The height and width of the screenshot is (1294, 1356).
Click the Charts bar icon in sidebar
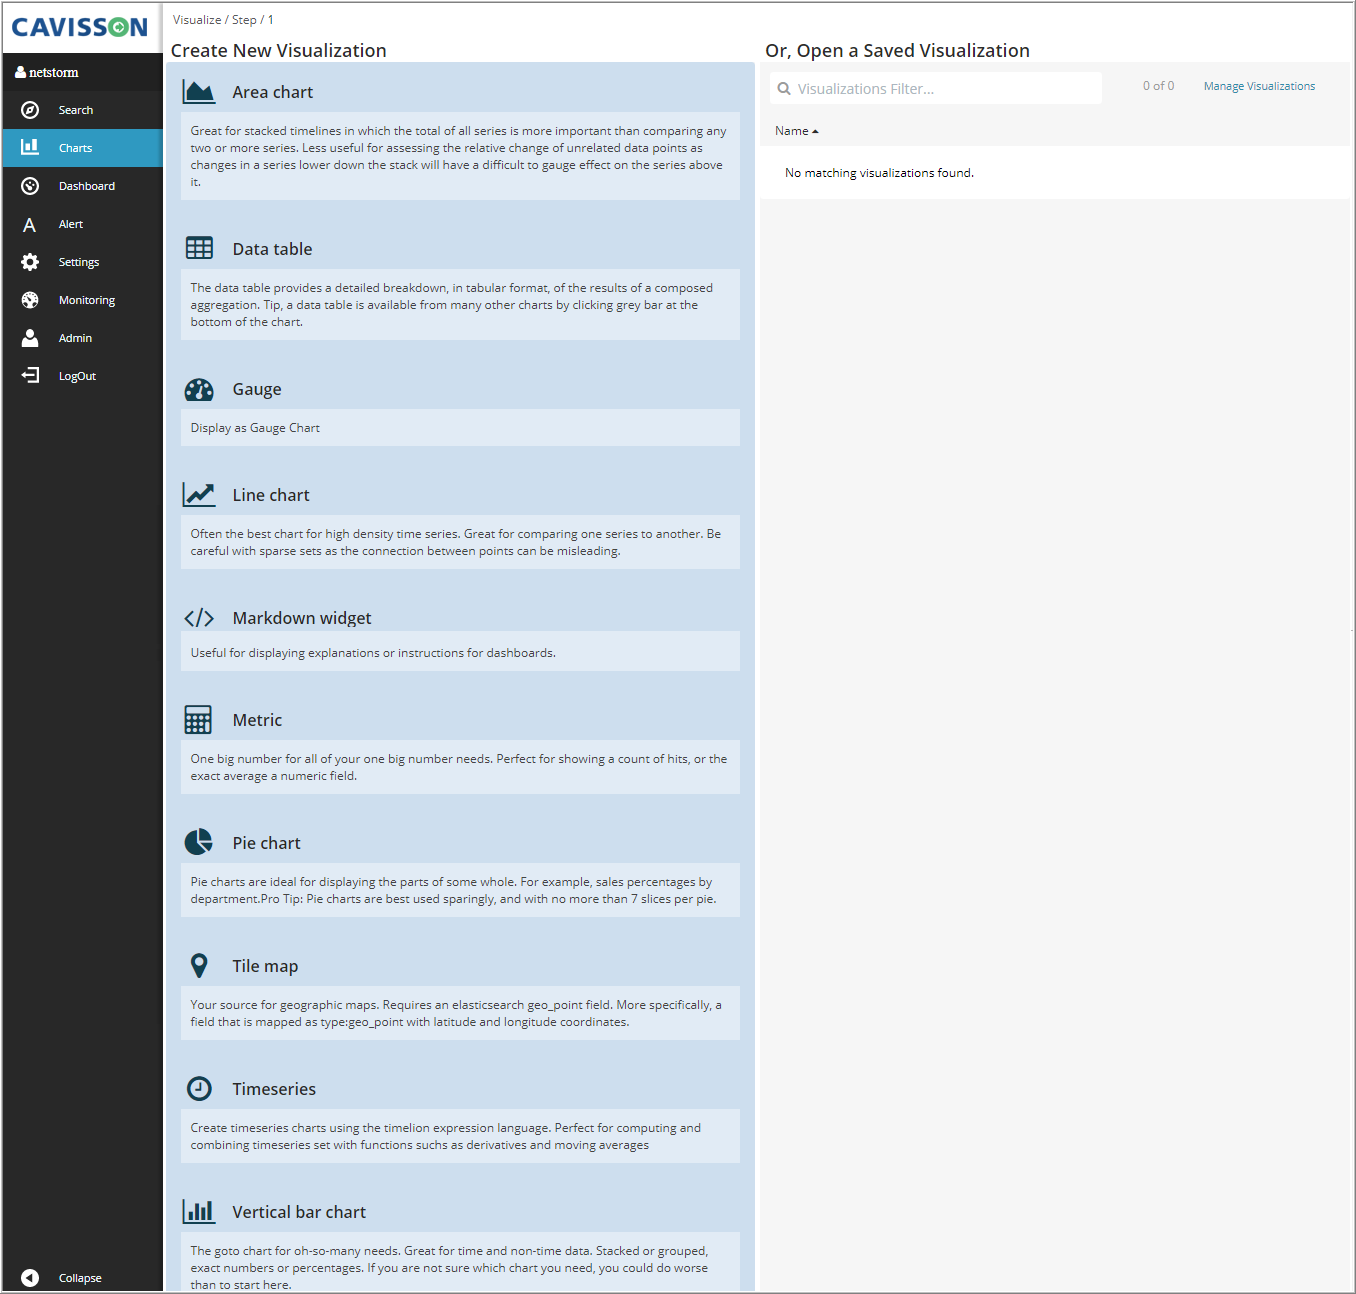(30, 147)
